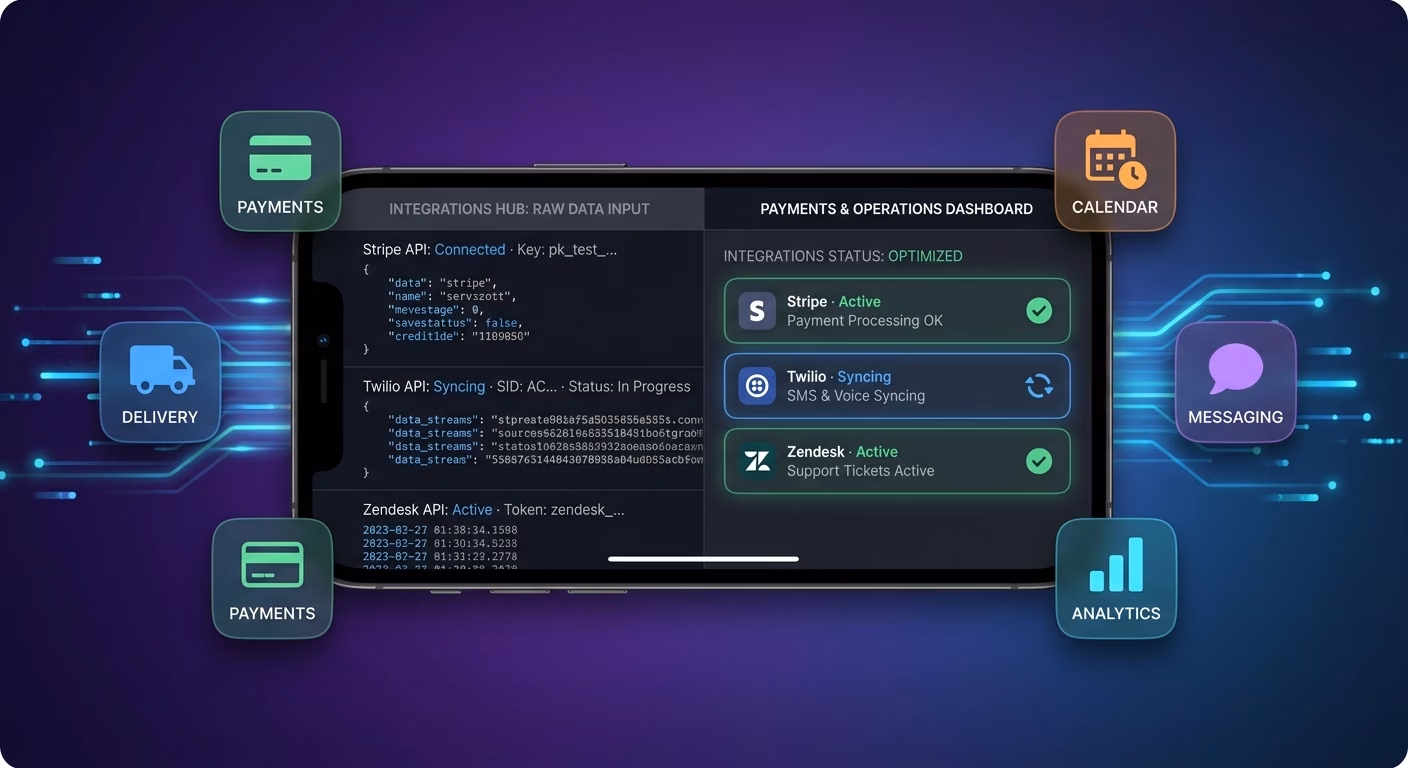The height and width of the screenshot is (768, 1408).
Task: Open the Twilio Syncing integration card
Action: pyautogui.click(x=897, y=386)
